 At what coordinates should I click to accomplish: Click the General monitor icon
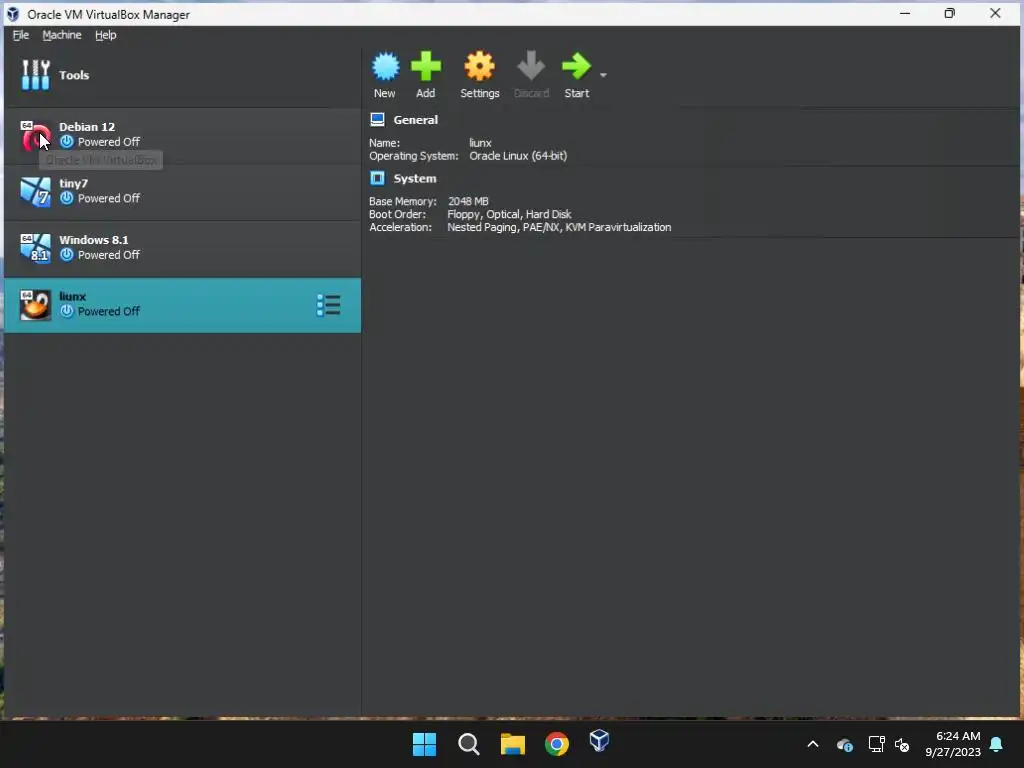click(x=377, y=120)
